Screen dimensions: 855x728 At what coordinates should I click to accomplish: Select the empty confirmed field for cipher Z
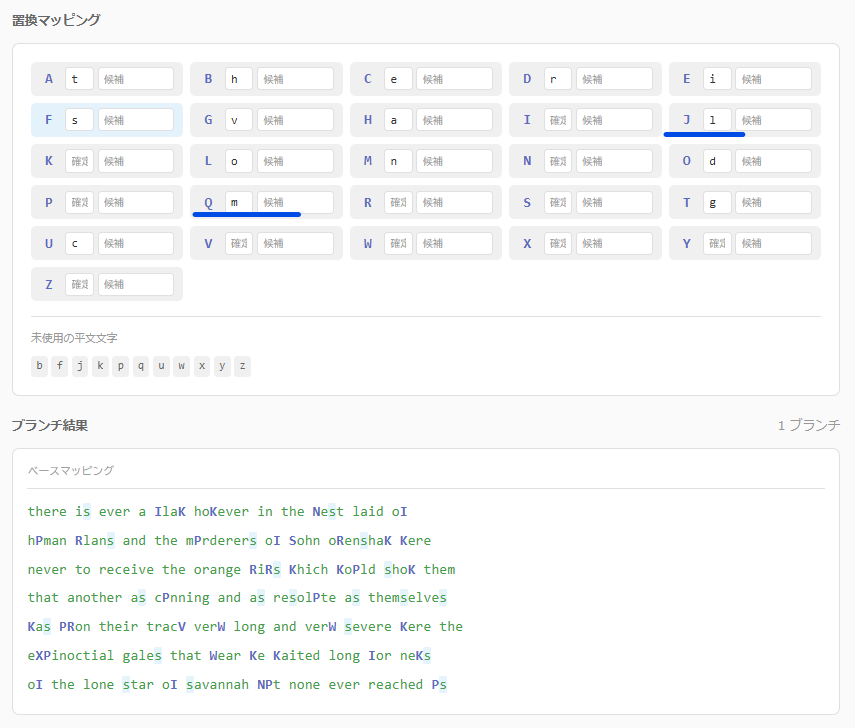coord(79,284)
